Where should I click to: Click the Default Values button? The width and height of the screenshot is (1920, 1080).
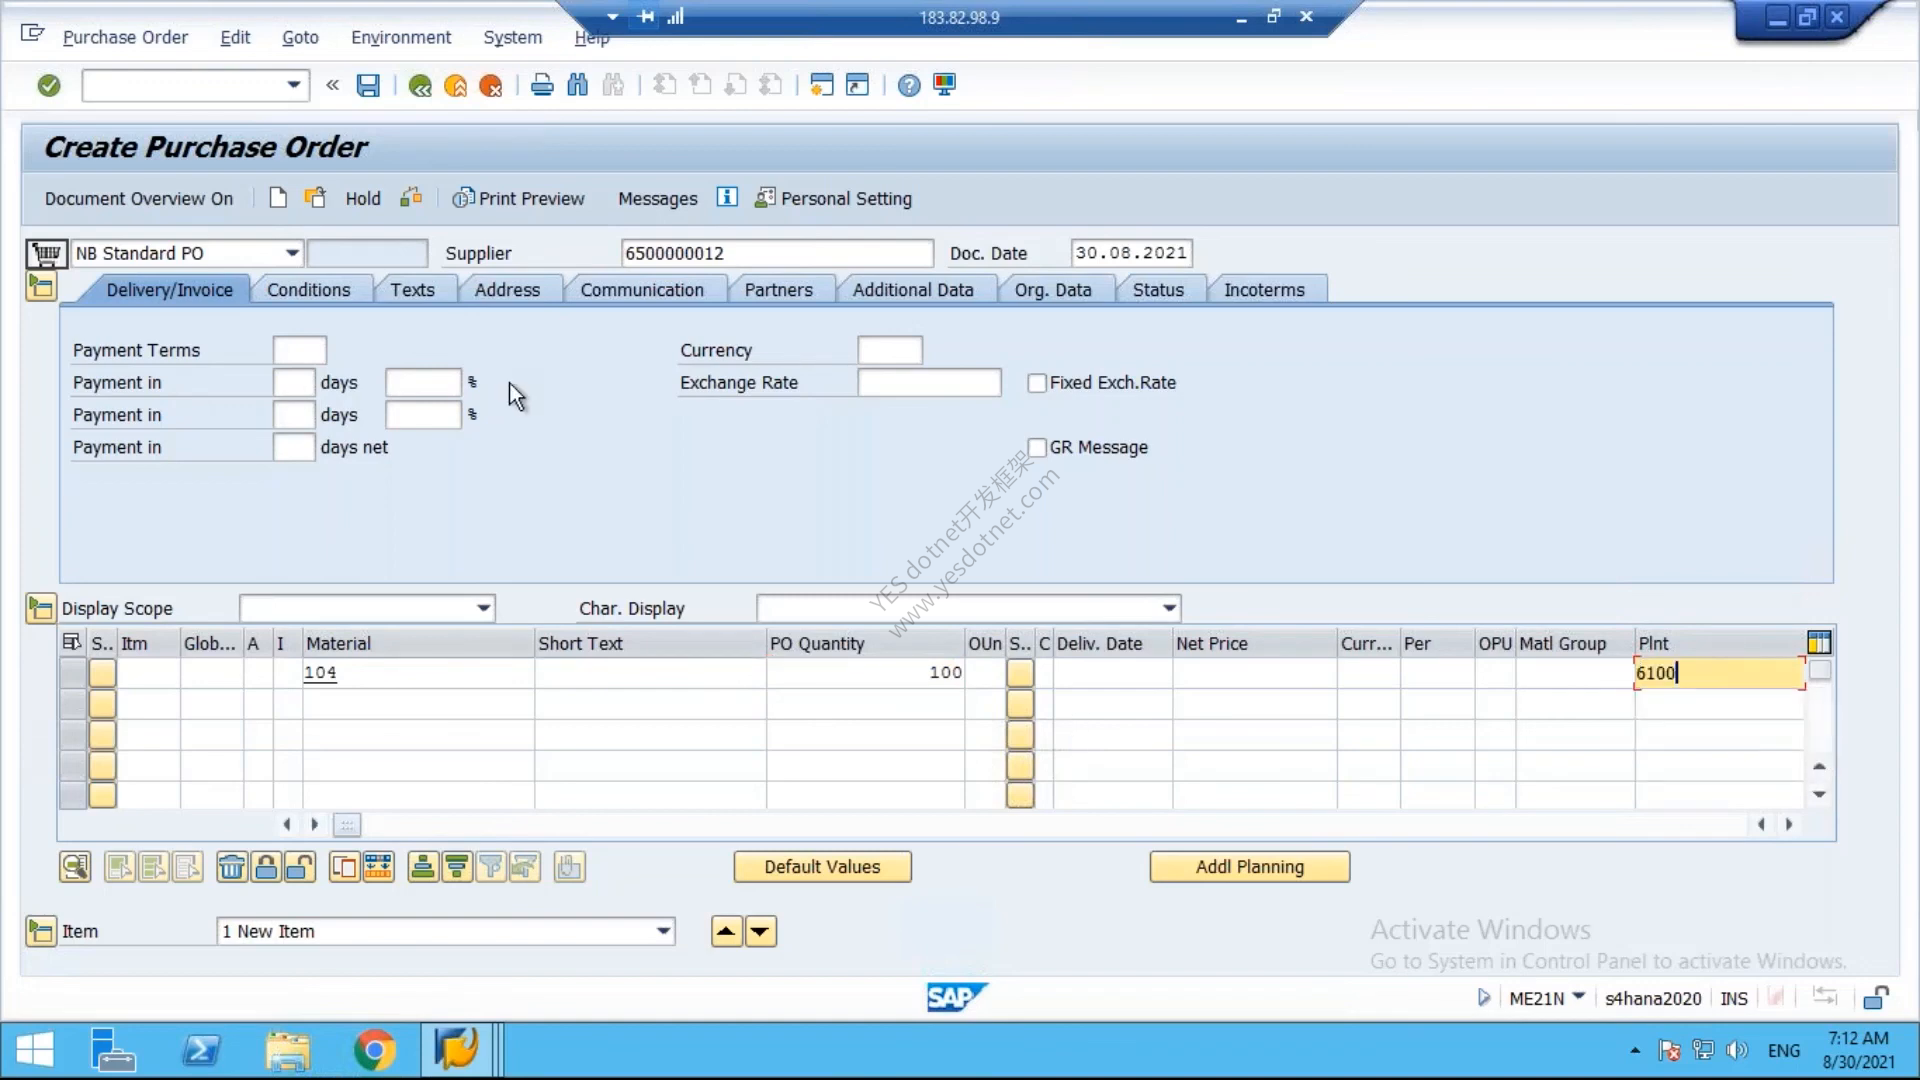822,867
